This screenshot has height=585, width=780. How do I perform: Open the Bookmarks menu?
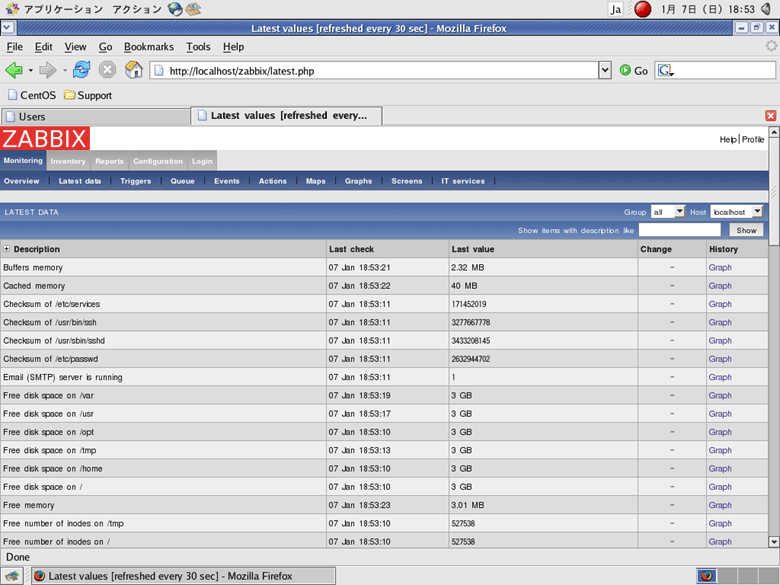tap(148, 47)
